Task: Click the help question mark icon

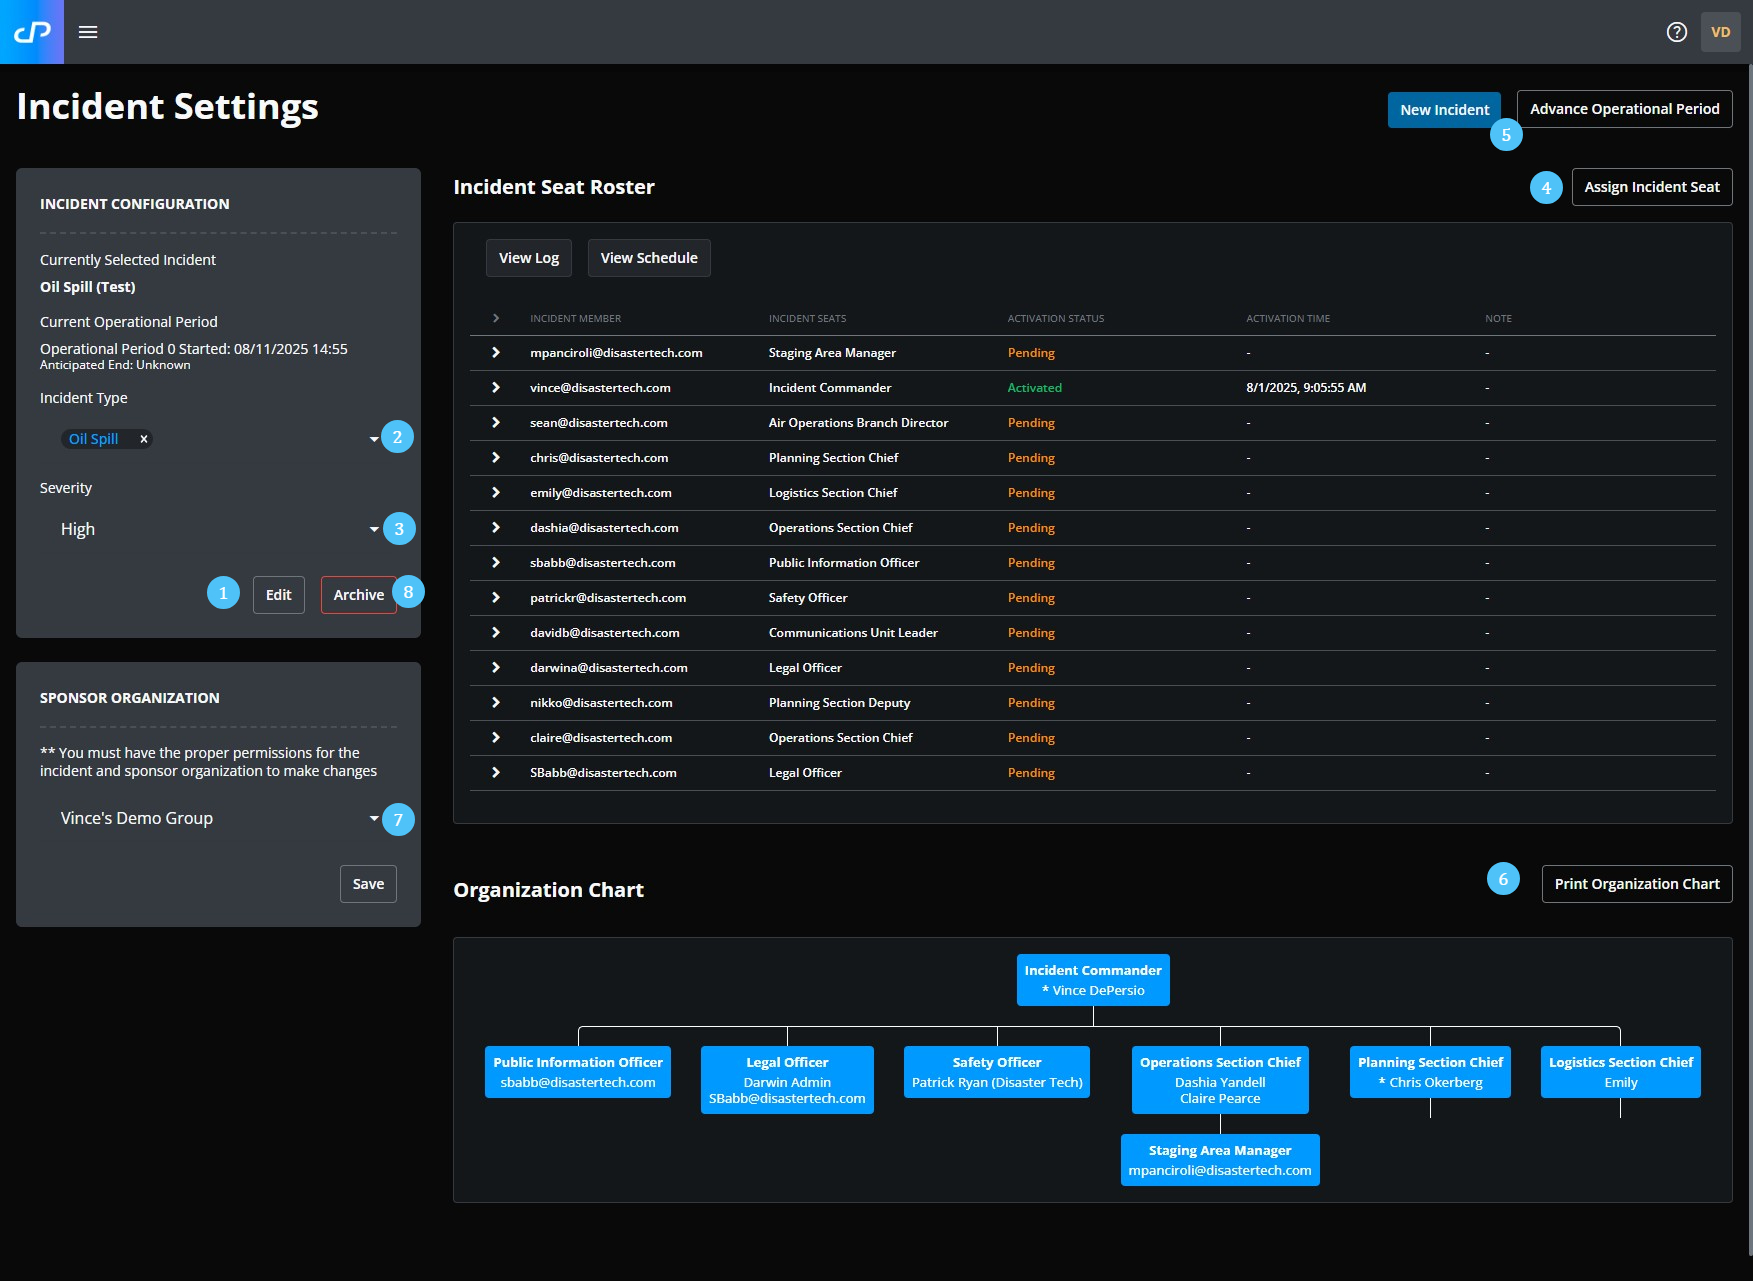Action: point(1676,31)
